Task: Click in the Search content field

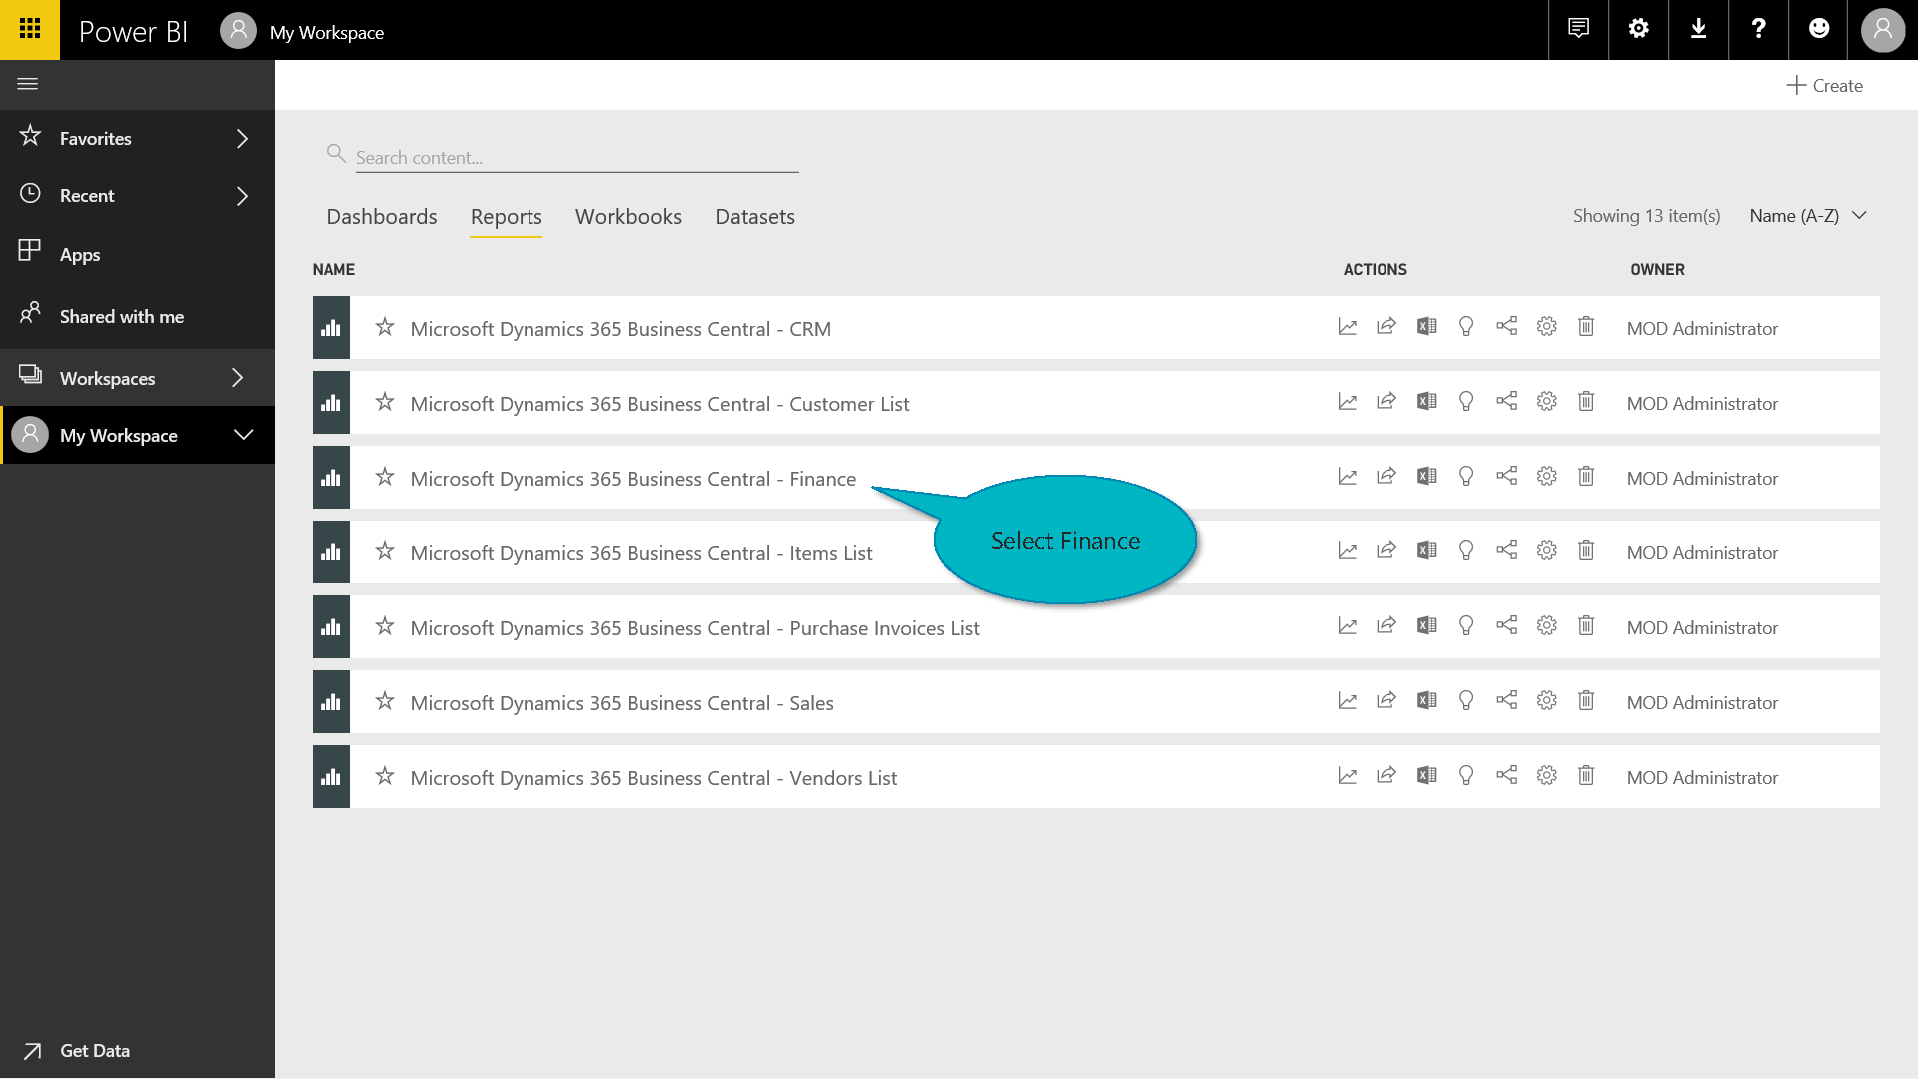Action: [x=576, y=158]
